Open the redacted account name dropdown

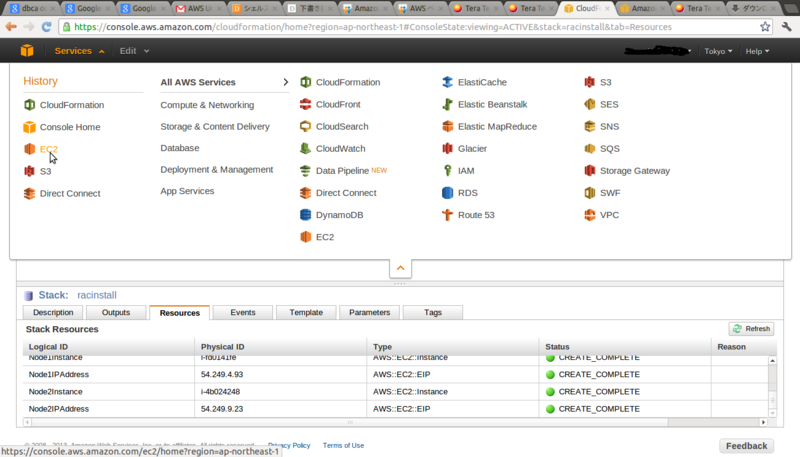point(658,50)
